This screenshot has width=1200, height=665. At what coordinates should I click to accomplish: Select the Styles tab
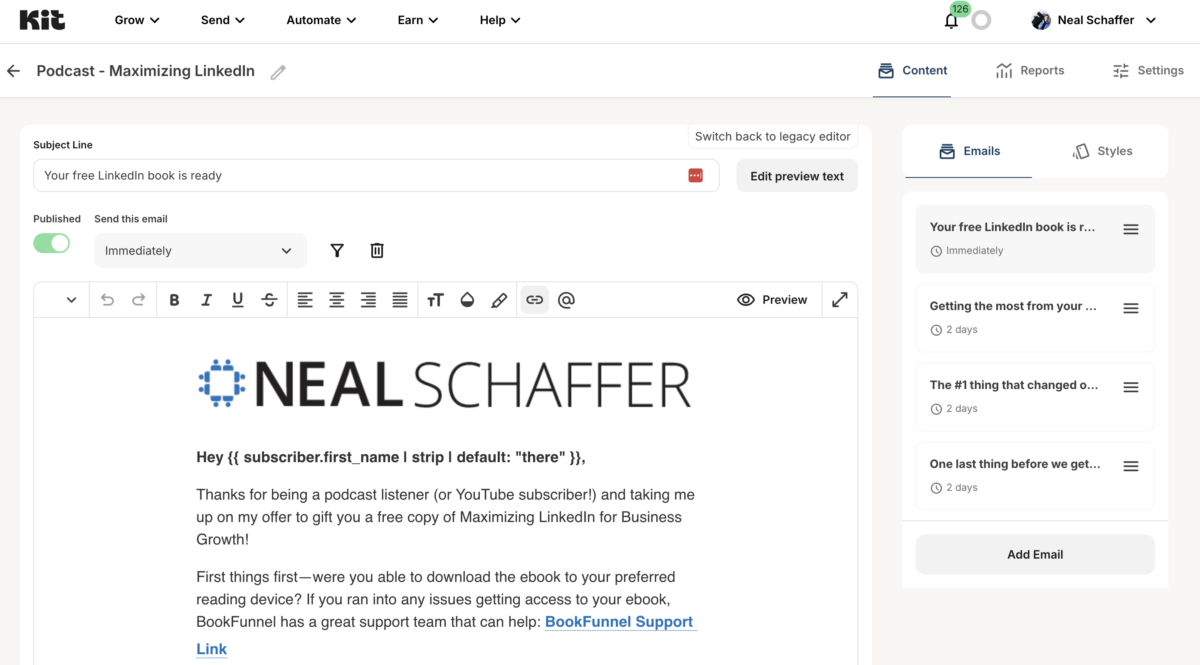1102,151
